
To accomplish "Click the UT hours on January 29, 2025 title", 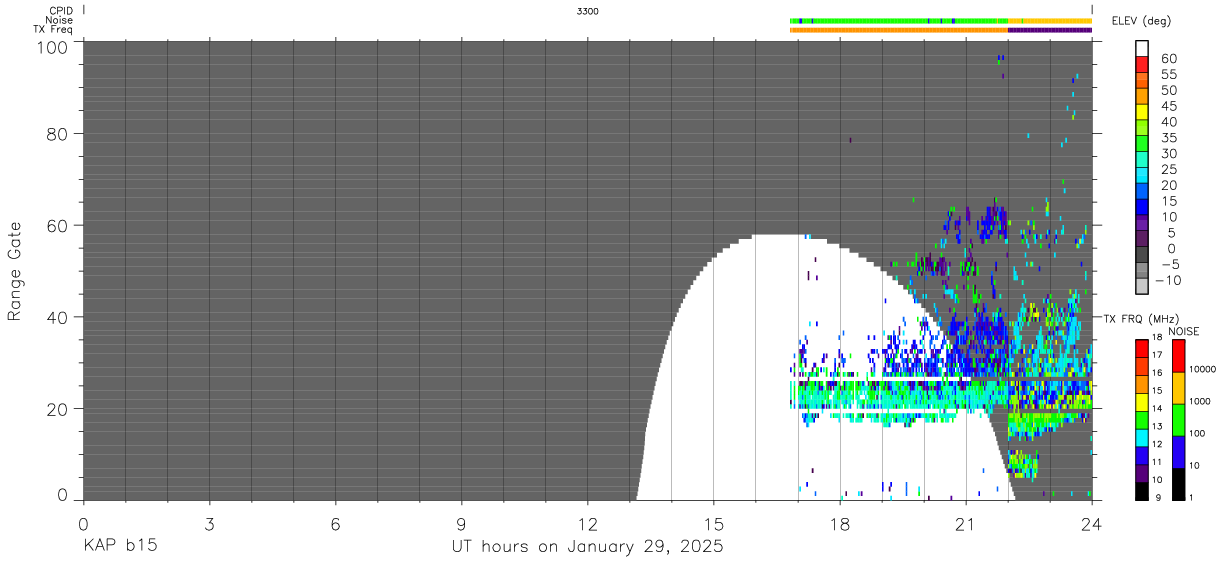I will click(x=588, y=547).
